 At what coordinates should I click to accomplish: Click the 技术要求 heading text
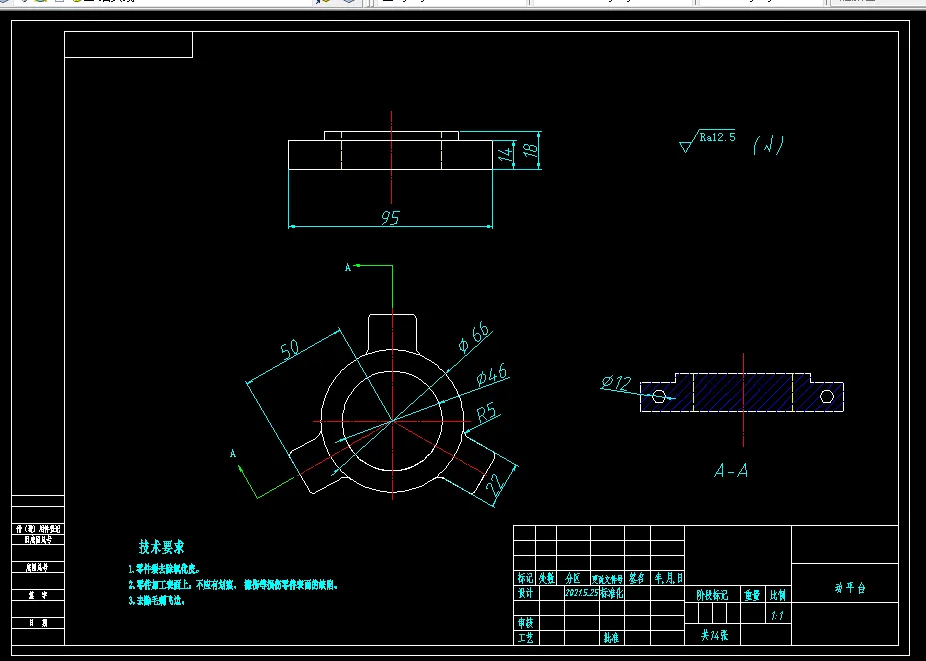click(x=161, y=547)
